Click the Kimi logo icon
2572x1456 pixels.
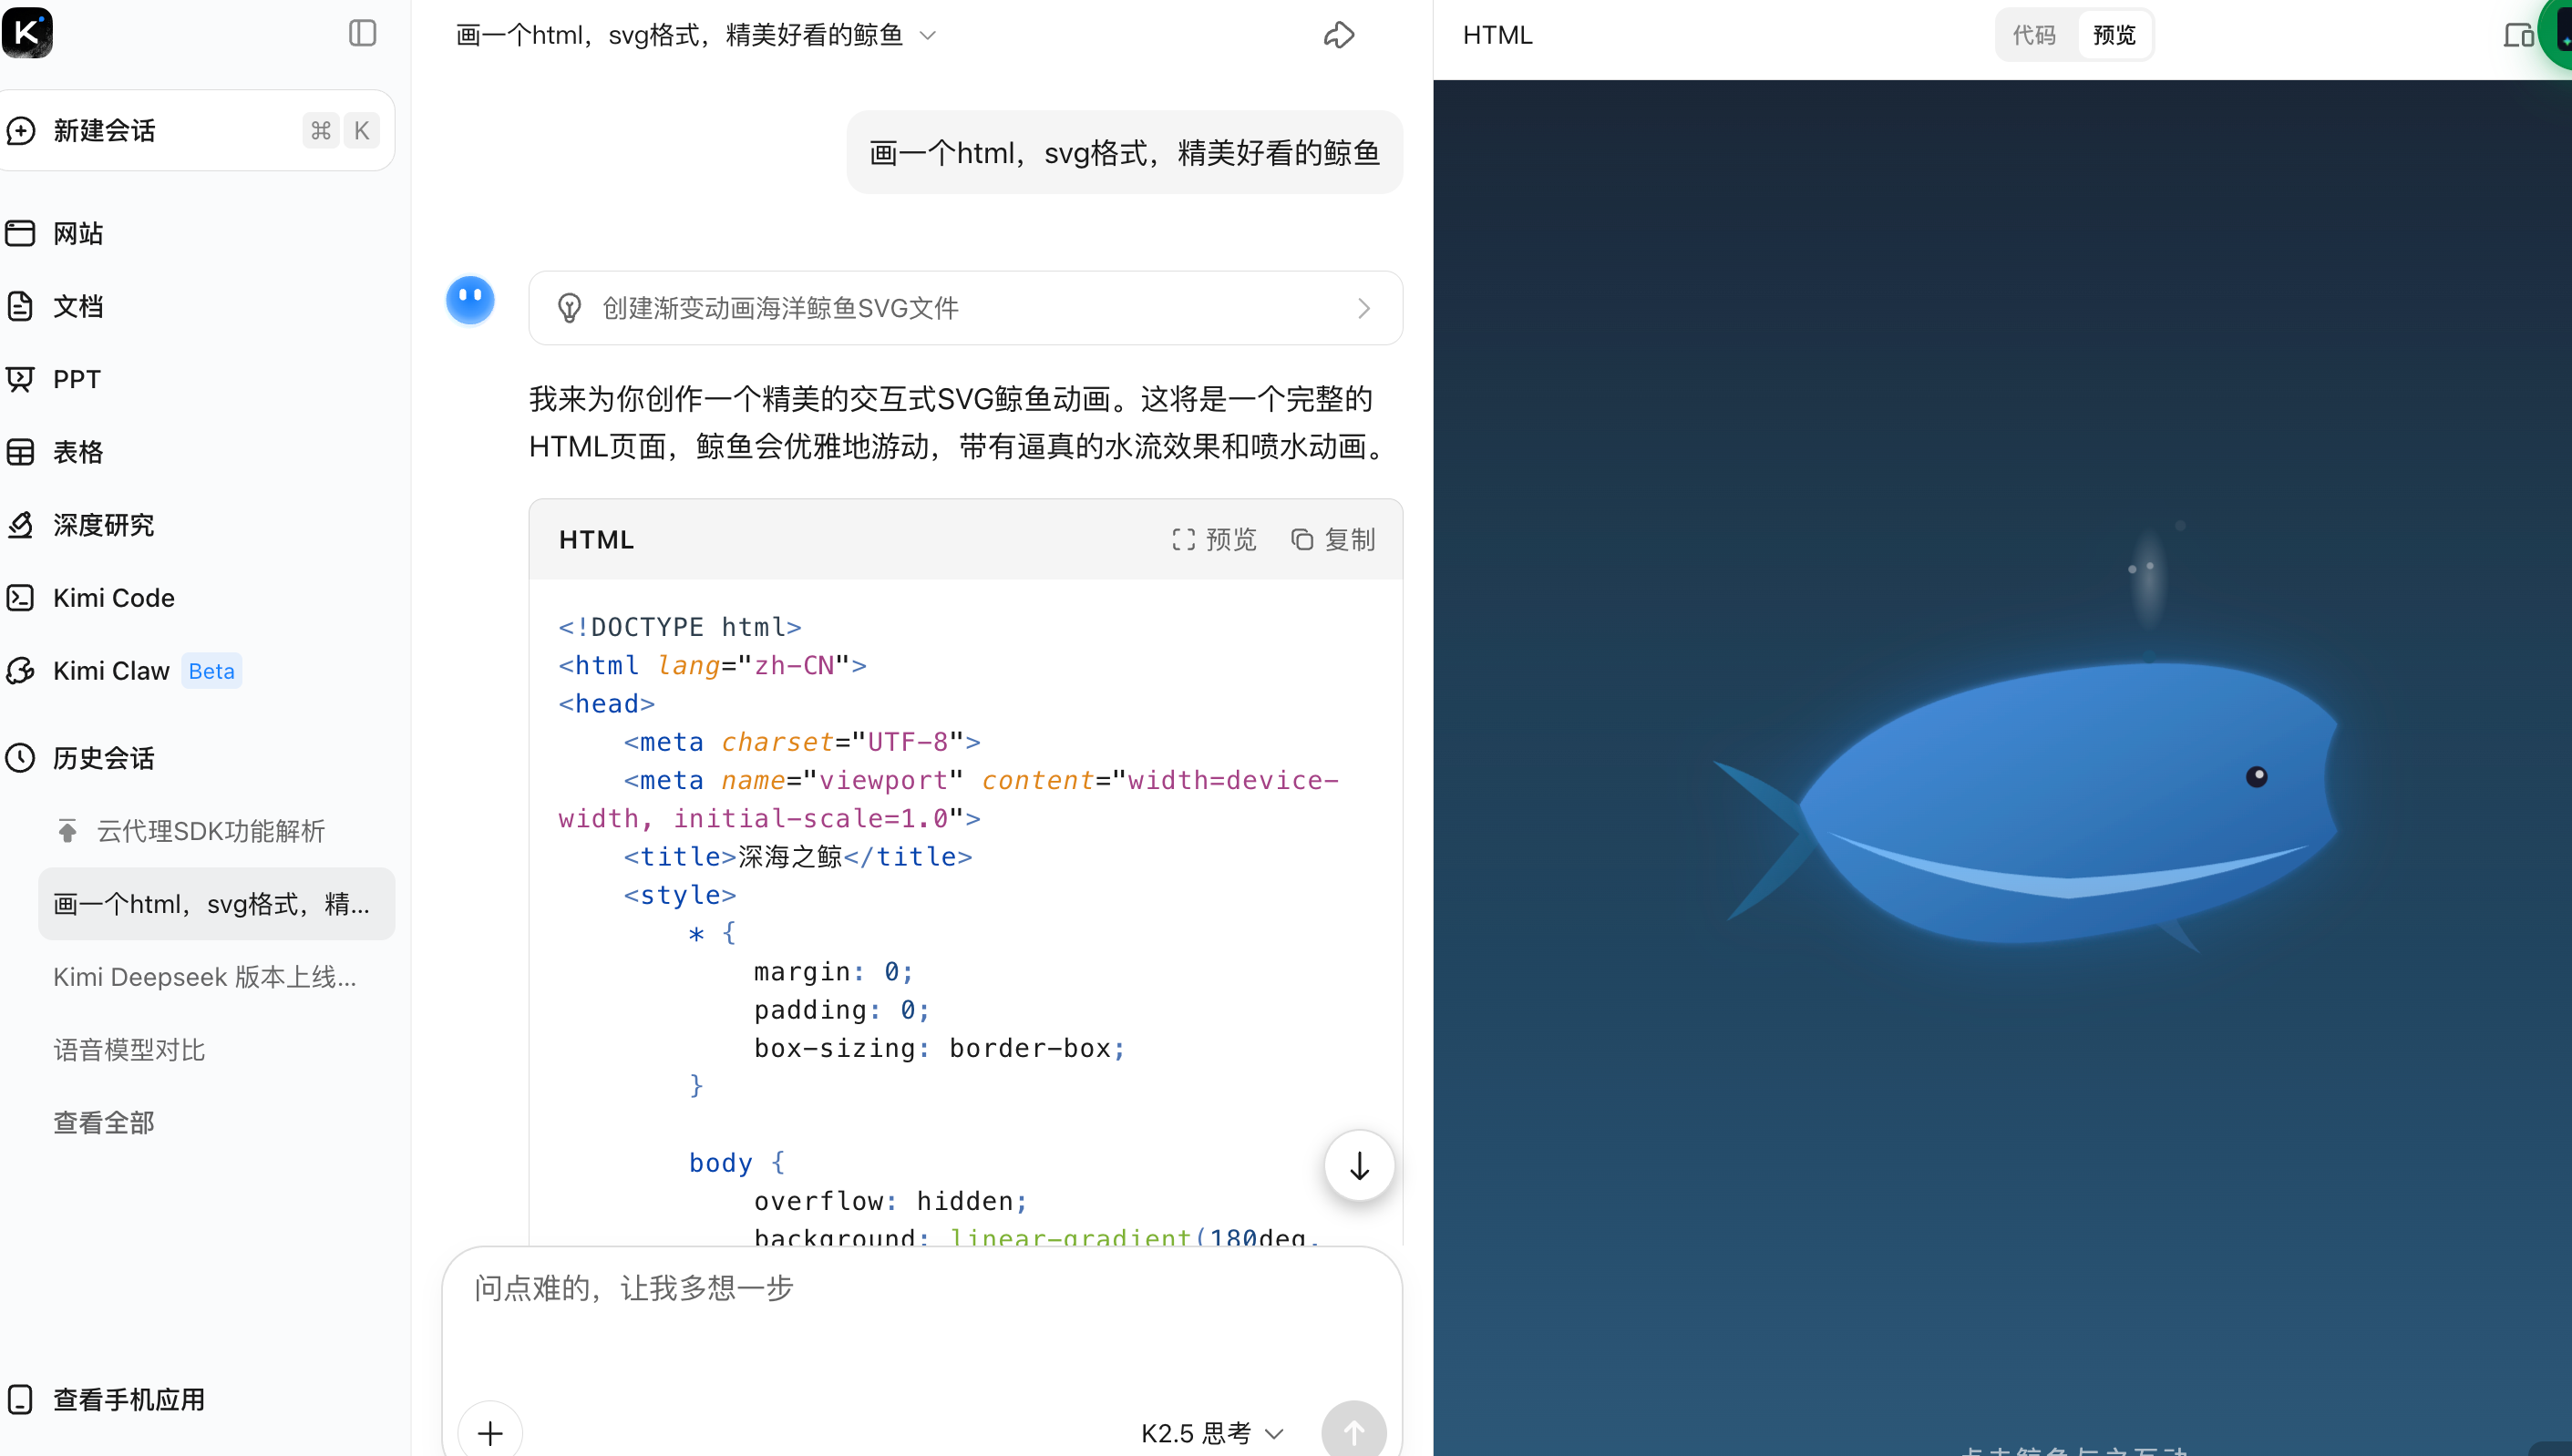pos(27,32)
